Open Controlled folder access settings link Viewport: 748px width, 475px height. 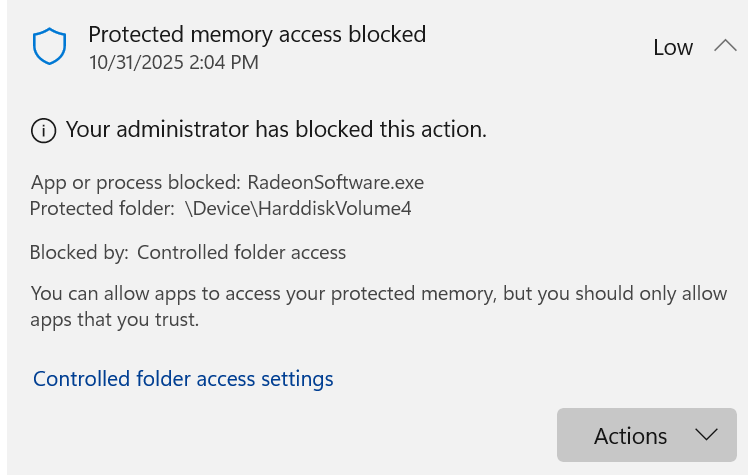pyautogui.click(x=183, y=379)
